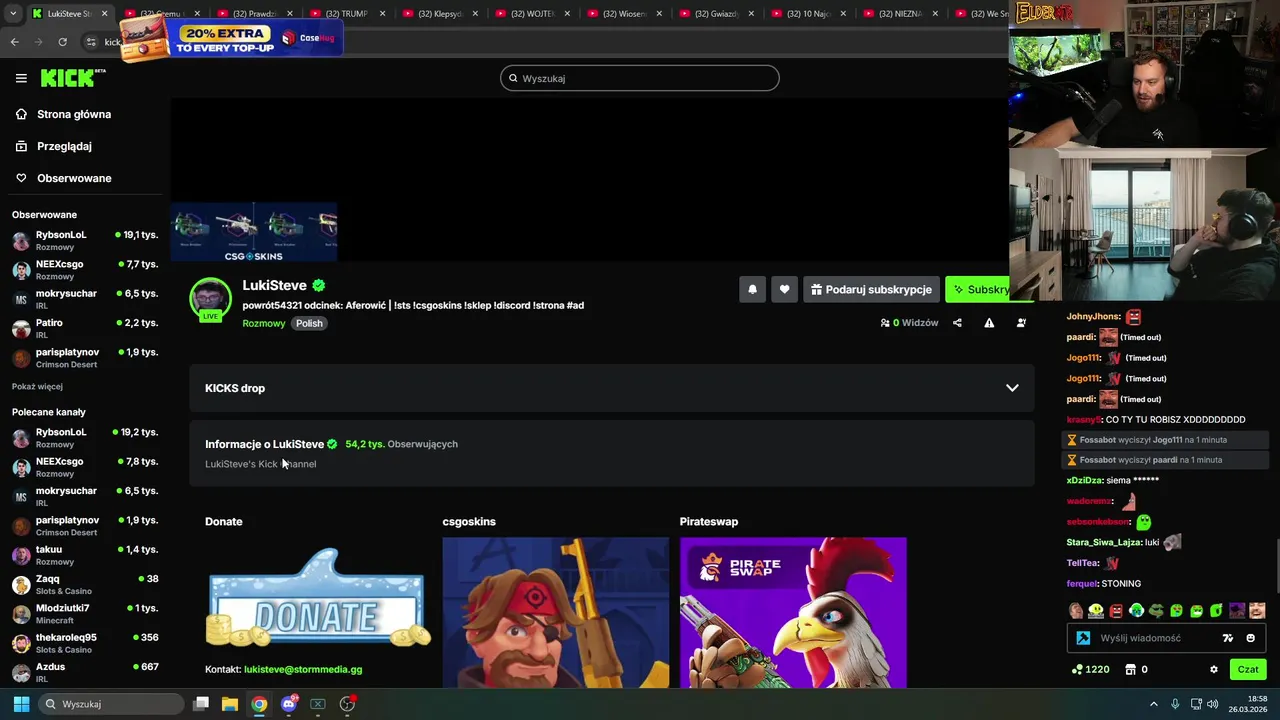Screen dimensions: 1280x720
Task: Click the user icon next to report icon
Action: [1021, 323]
